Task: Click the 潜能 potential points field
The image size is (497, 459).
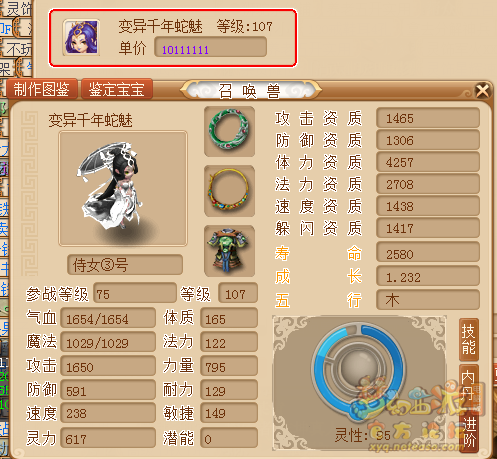Action: 229,438
